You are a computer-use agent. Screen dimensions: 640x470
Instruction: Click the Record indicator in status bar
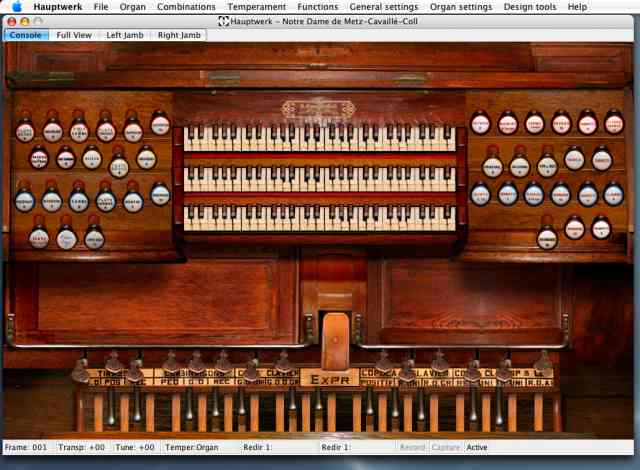point(412,447)
